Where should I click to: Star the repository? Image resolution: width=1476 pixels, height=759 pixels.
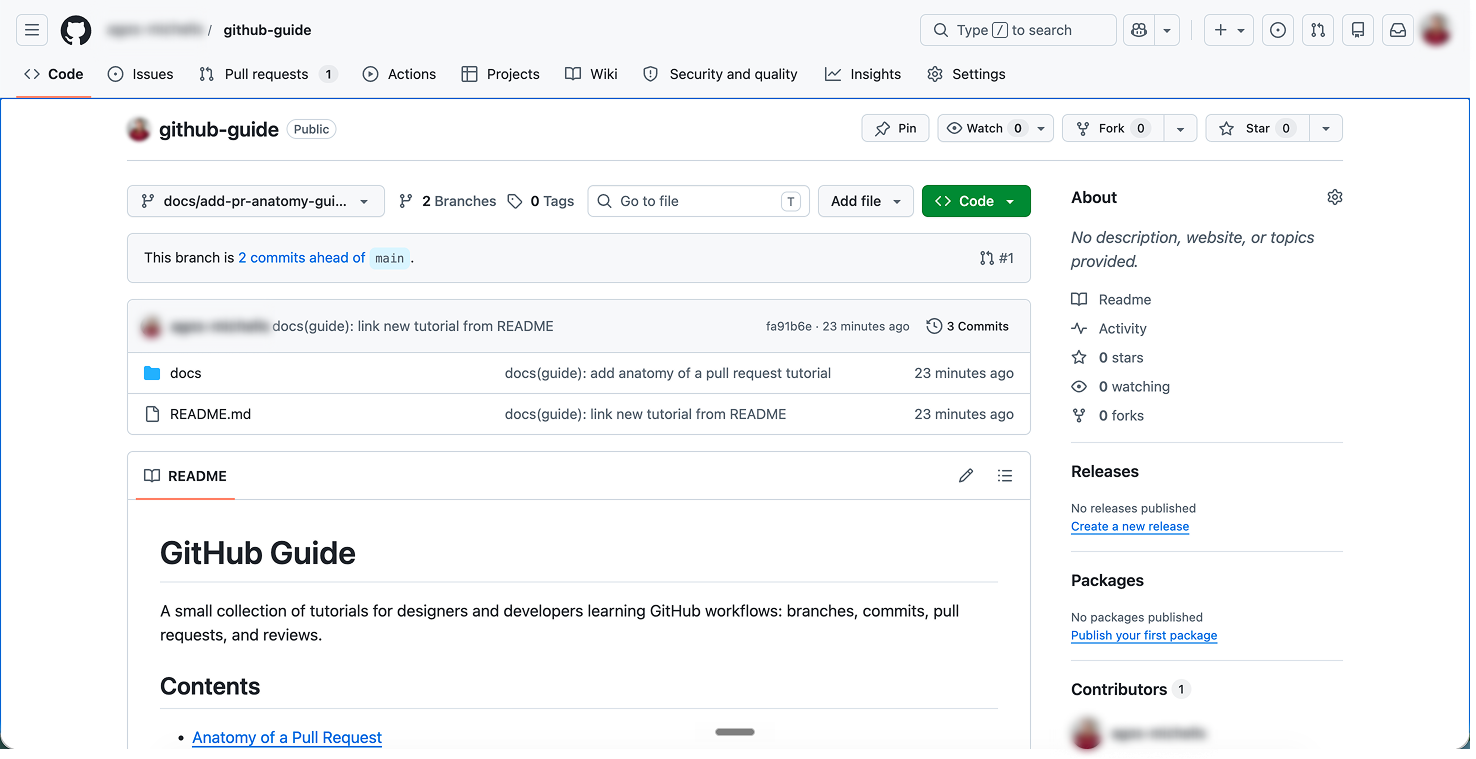(x=1257, y=128)
